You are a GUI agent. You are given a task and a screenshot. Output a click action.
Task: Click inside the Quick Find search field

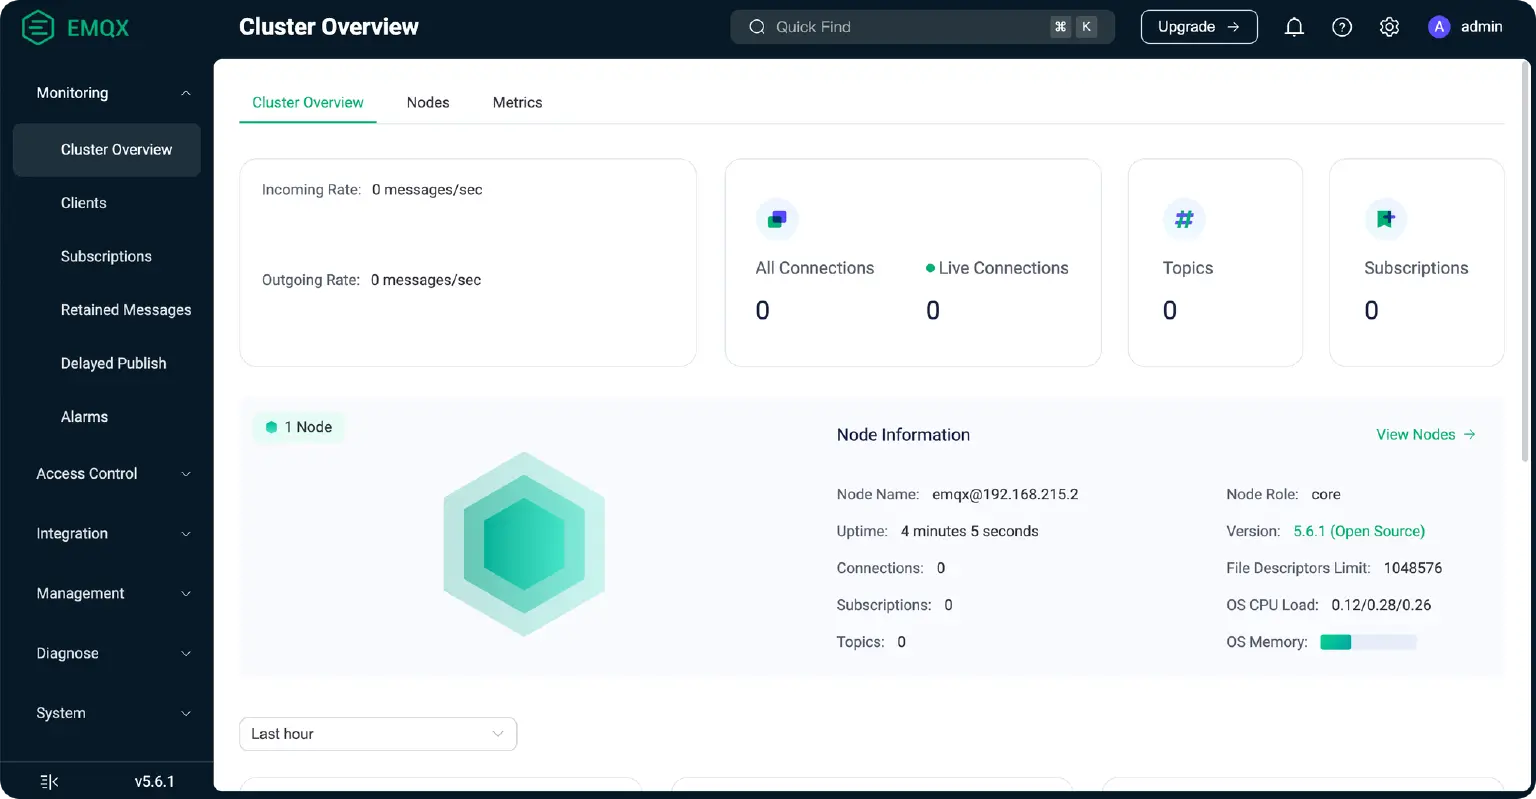tap(900, 27)
